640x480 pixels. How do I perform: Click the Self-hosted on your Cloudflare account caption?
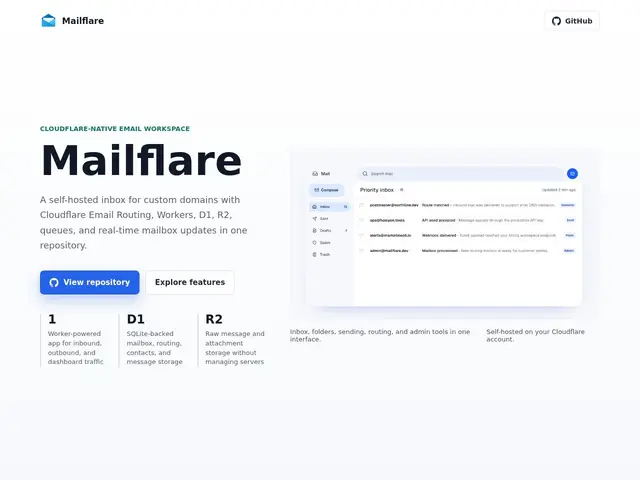pyautogui.click(x=536, y=335)
